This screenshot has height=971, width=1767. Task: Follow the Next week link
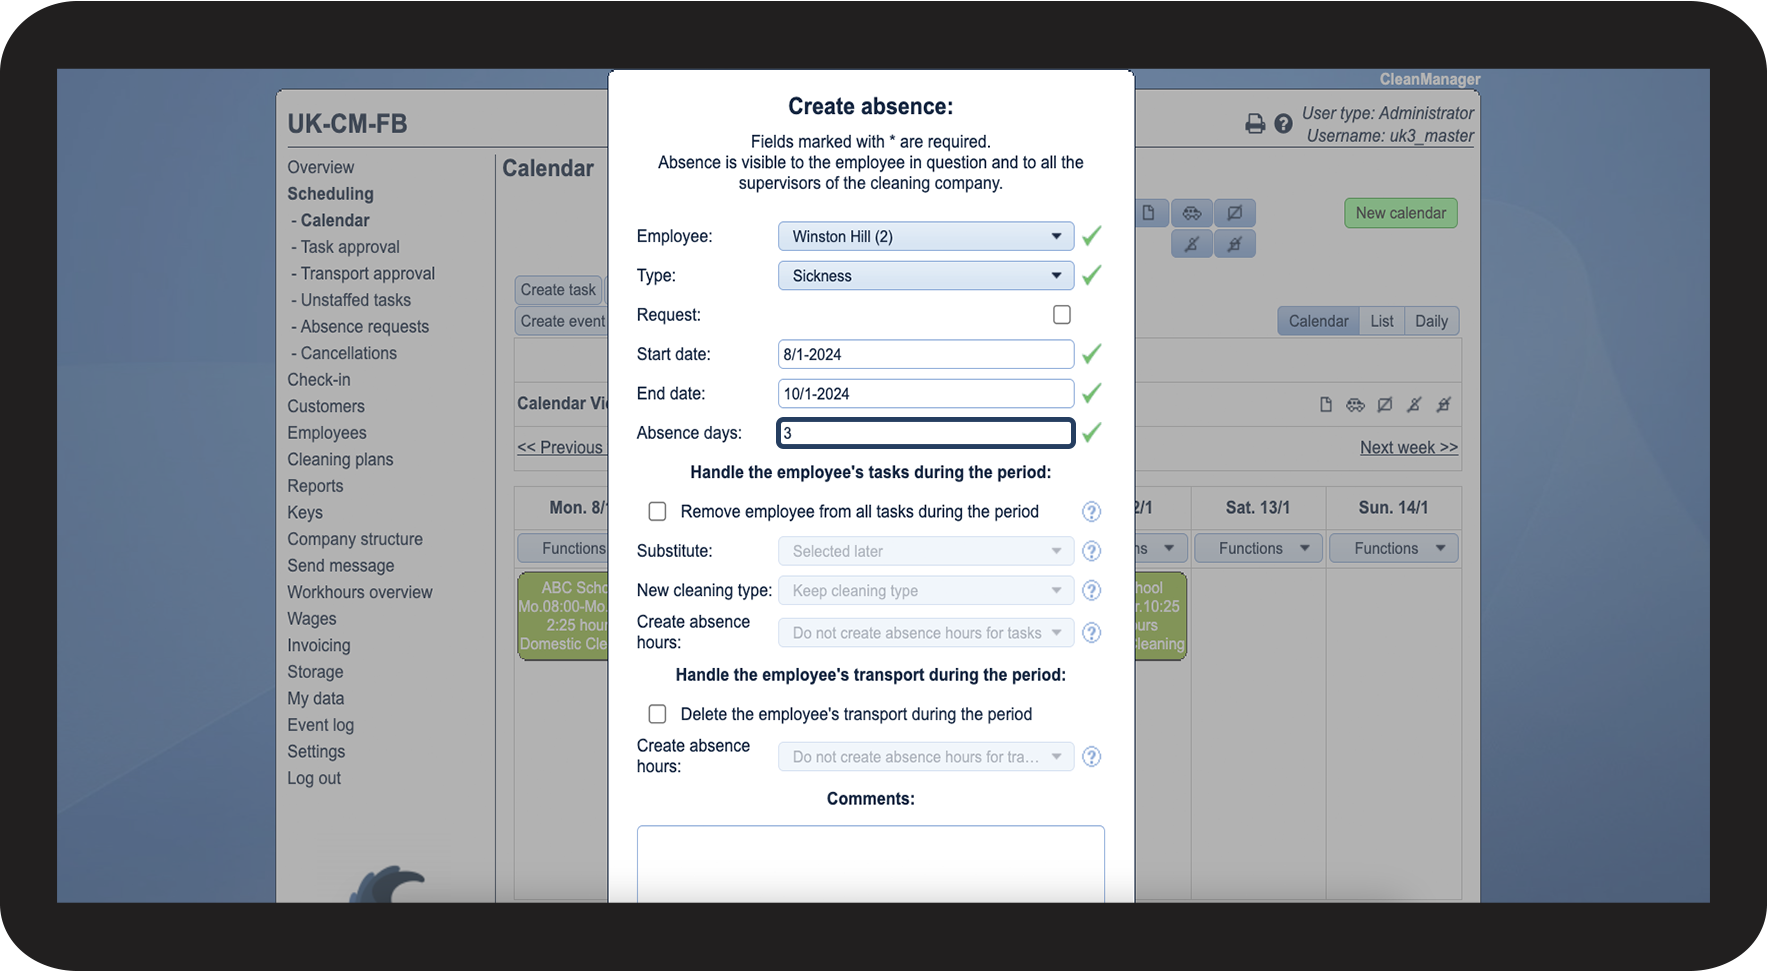coord(1409,448)
